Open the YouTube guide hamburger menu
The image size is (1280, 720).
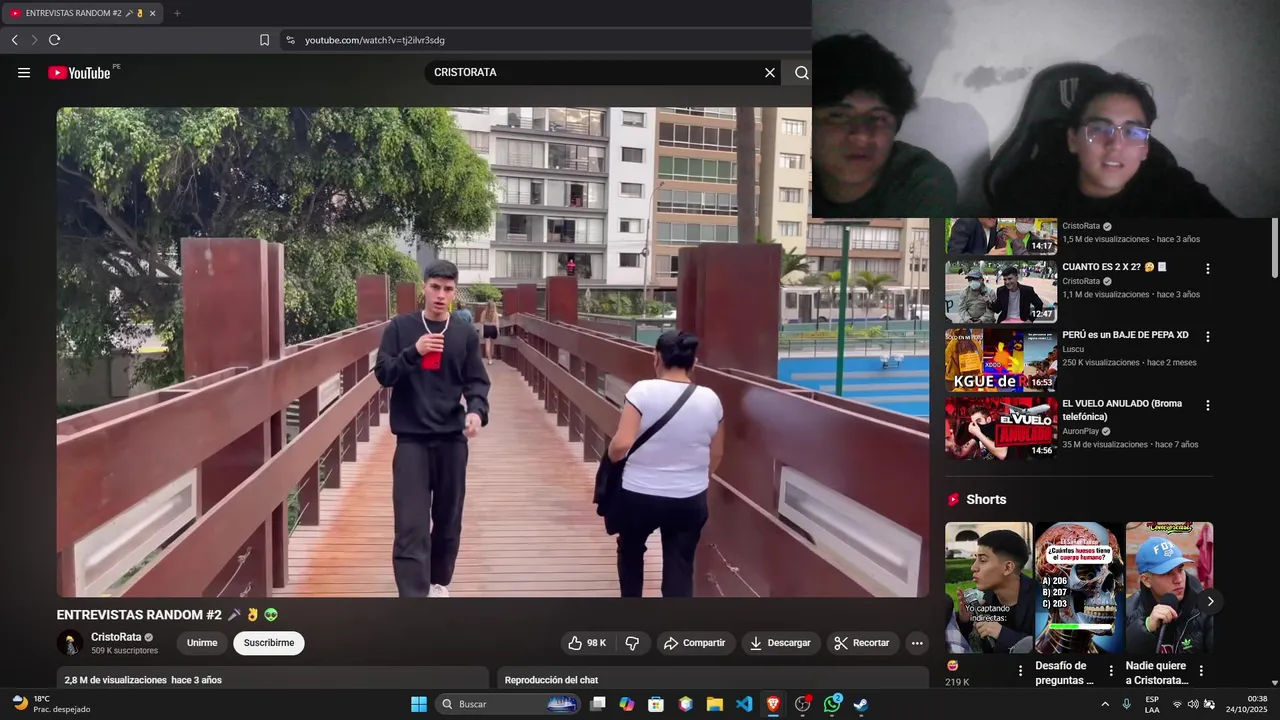click(x=24, y=72)
